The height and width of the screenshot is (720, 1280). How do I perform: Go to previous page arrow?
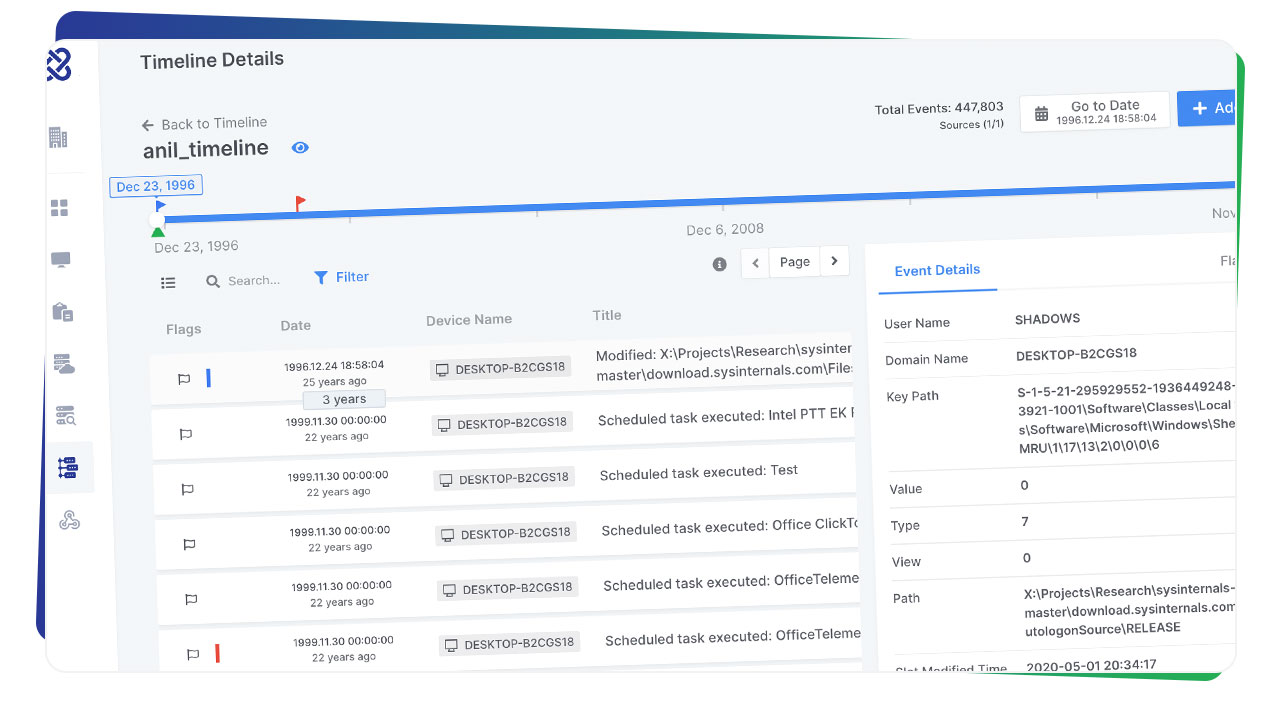pyautogui.click(x=755, y=263)
